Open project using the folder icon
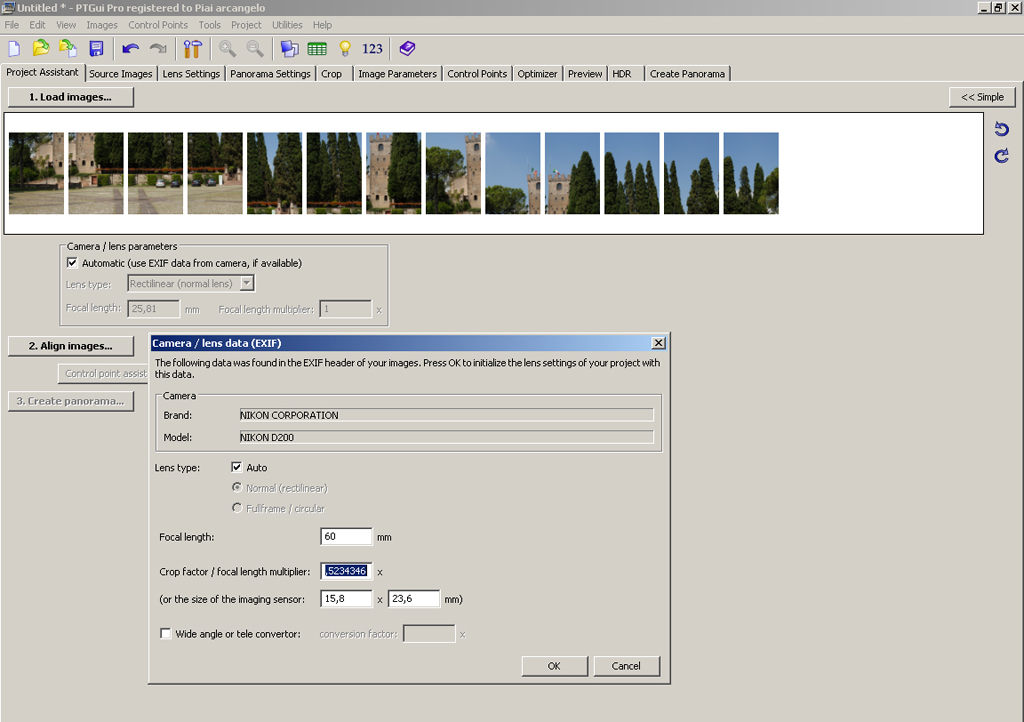The height and width of the screenshot is (722, 1024). click(41, 49)
